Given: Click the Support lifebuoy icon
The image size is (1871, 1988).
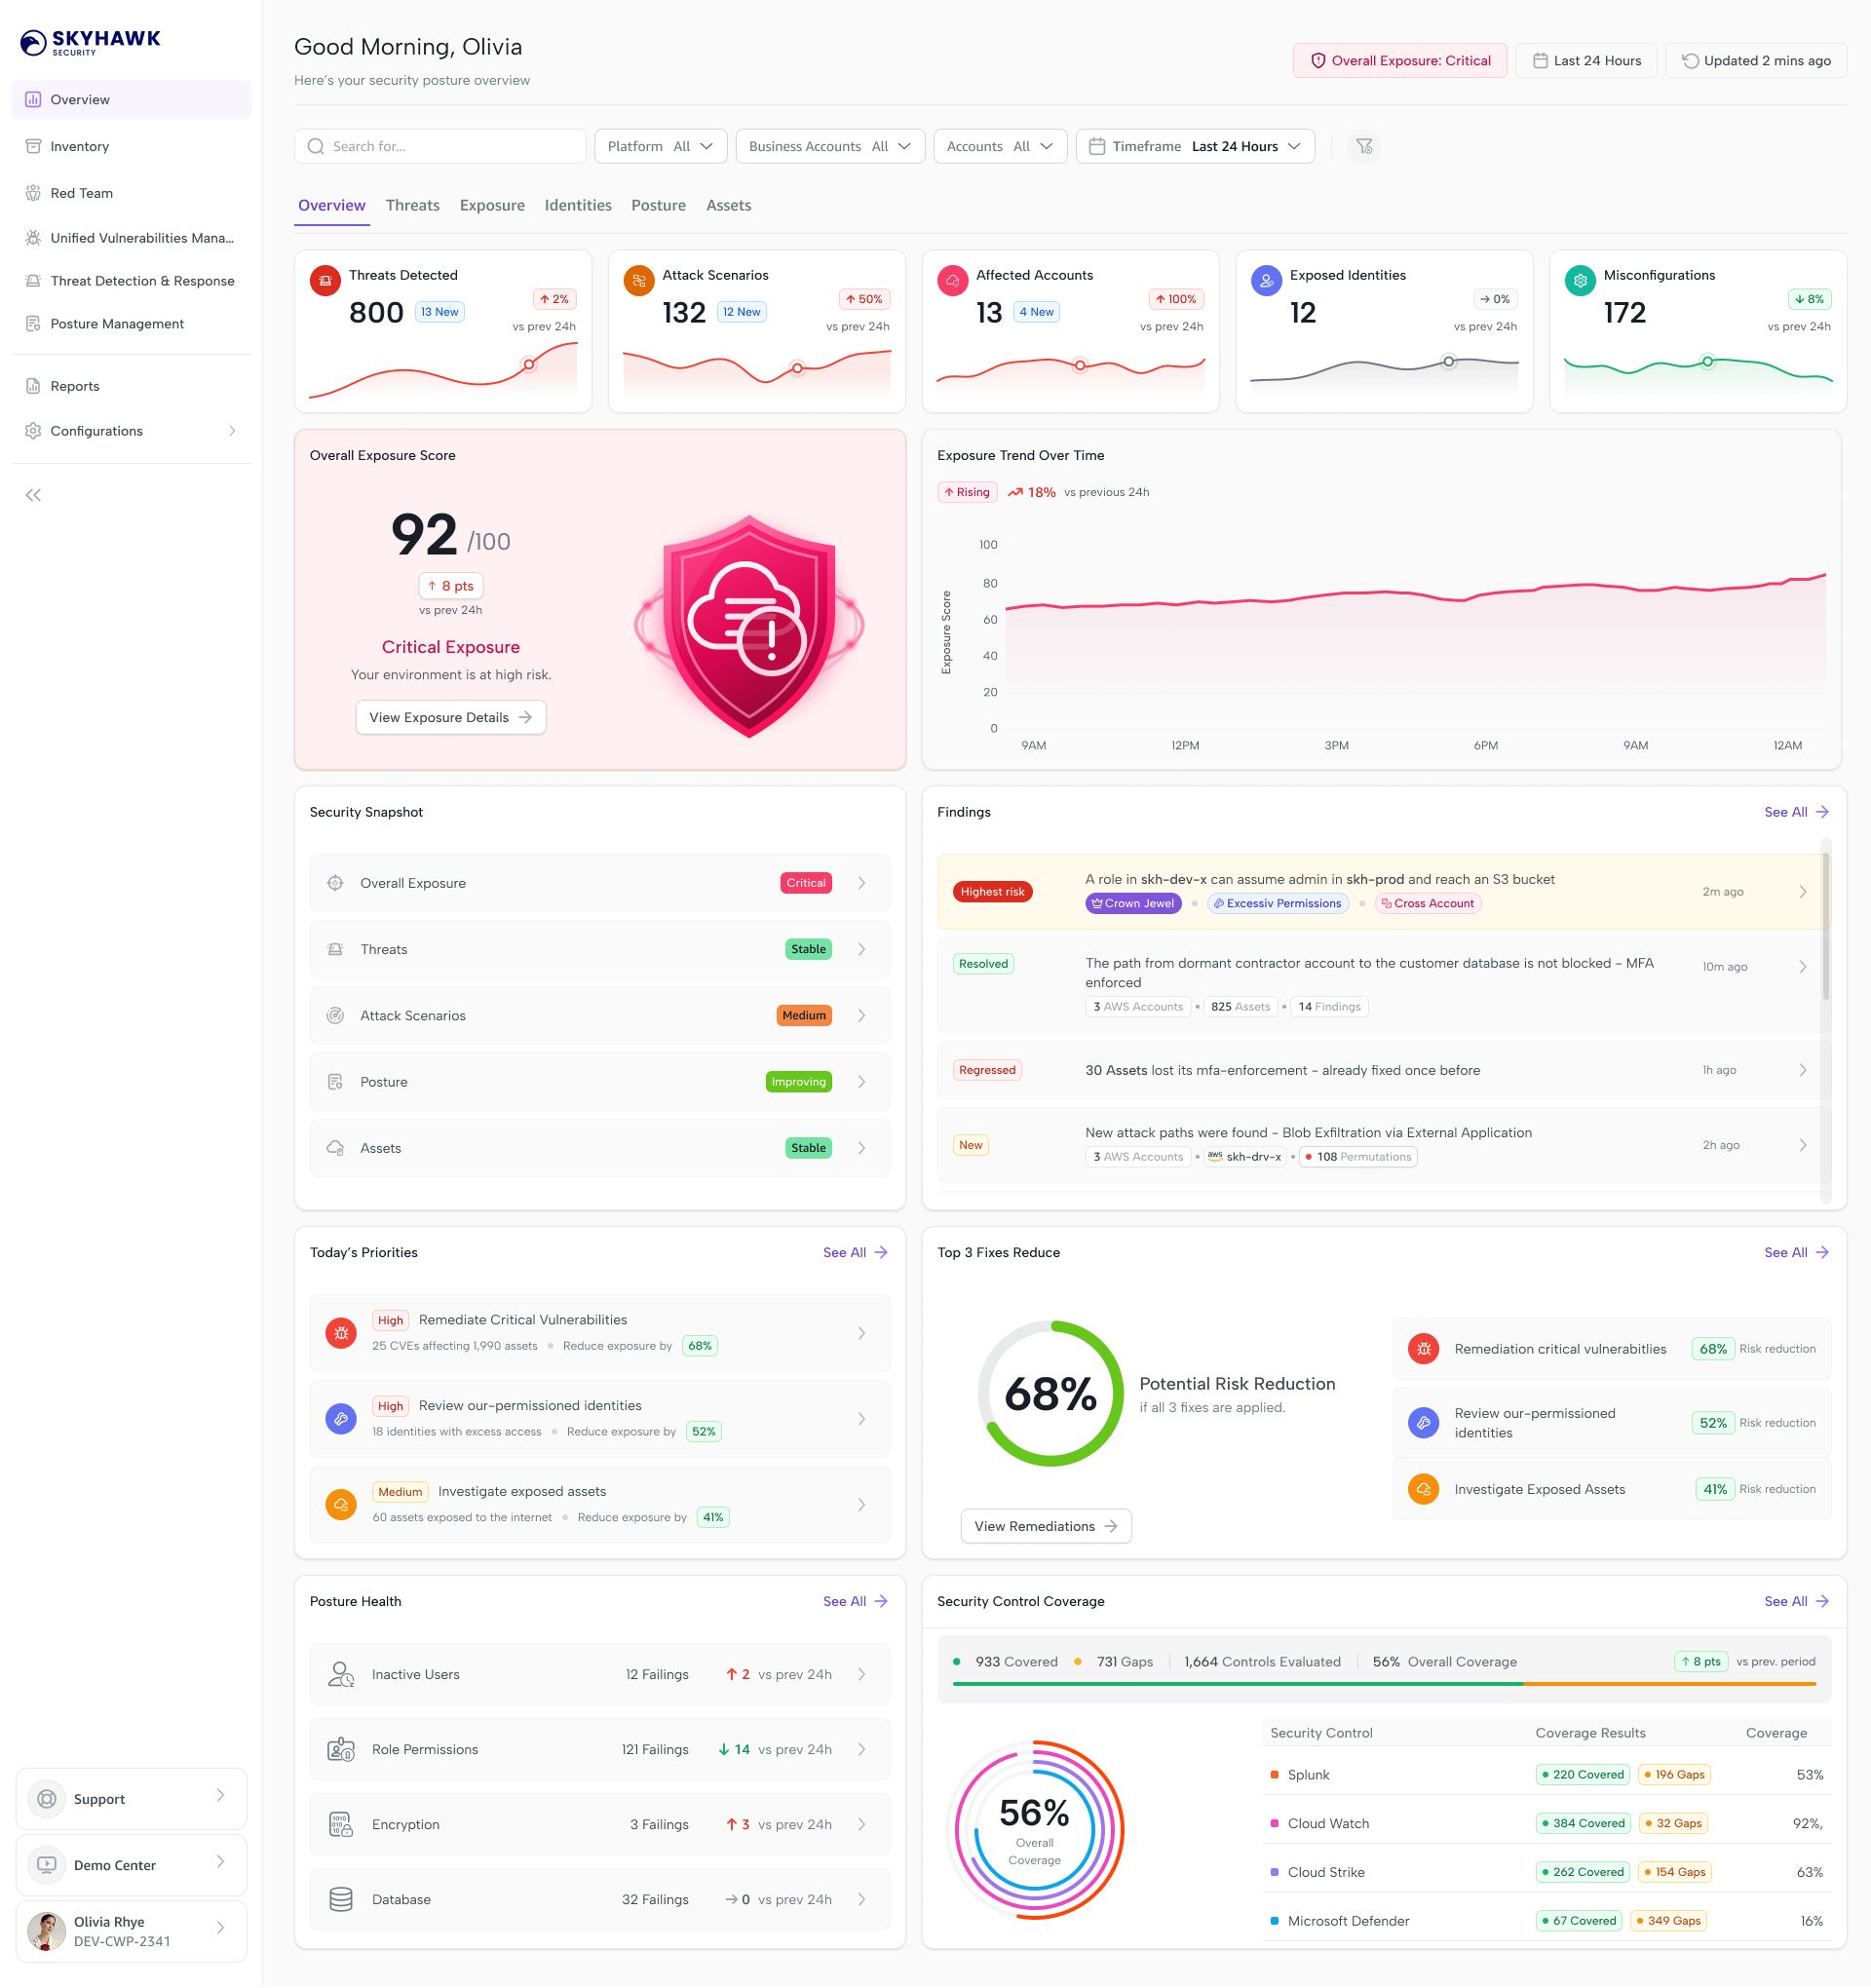Looking at the screenshot, I should pyautogui.click(x=47, y=1800).
